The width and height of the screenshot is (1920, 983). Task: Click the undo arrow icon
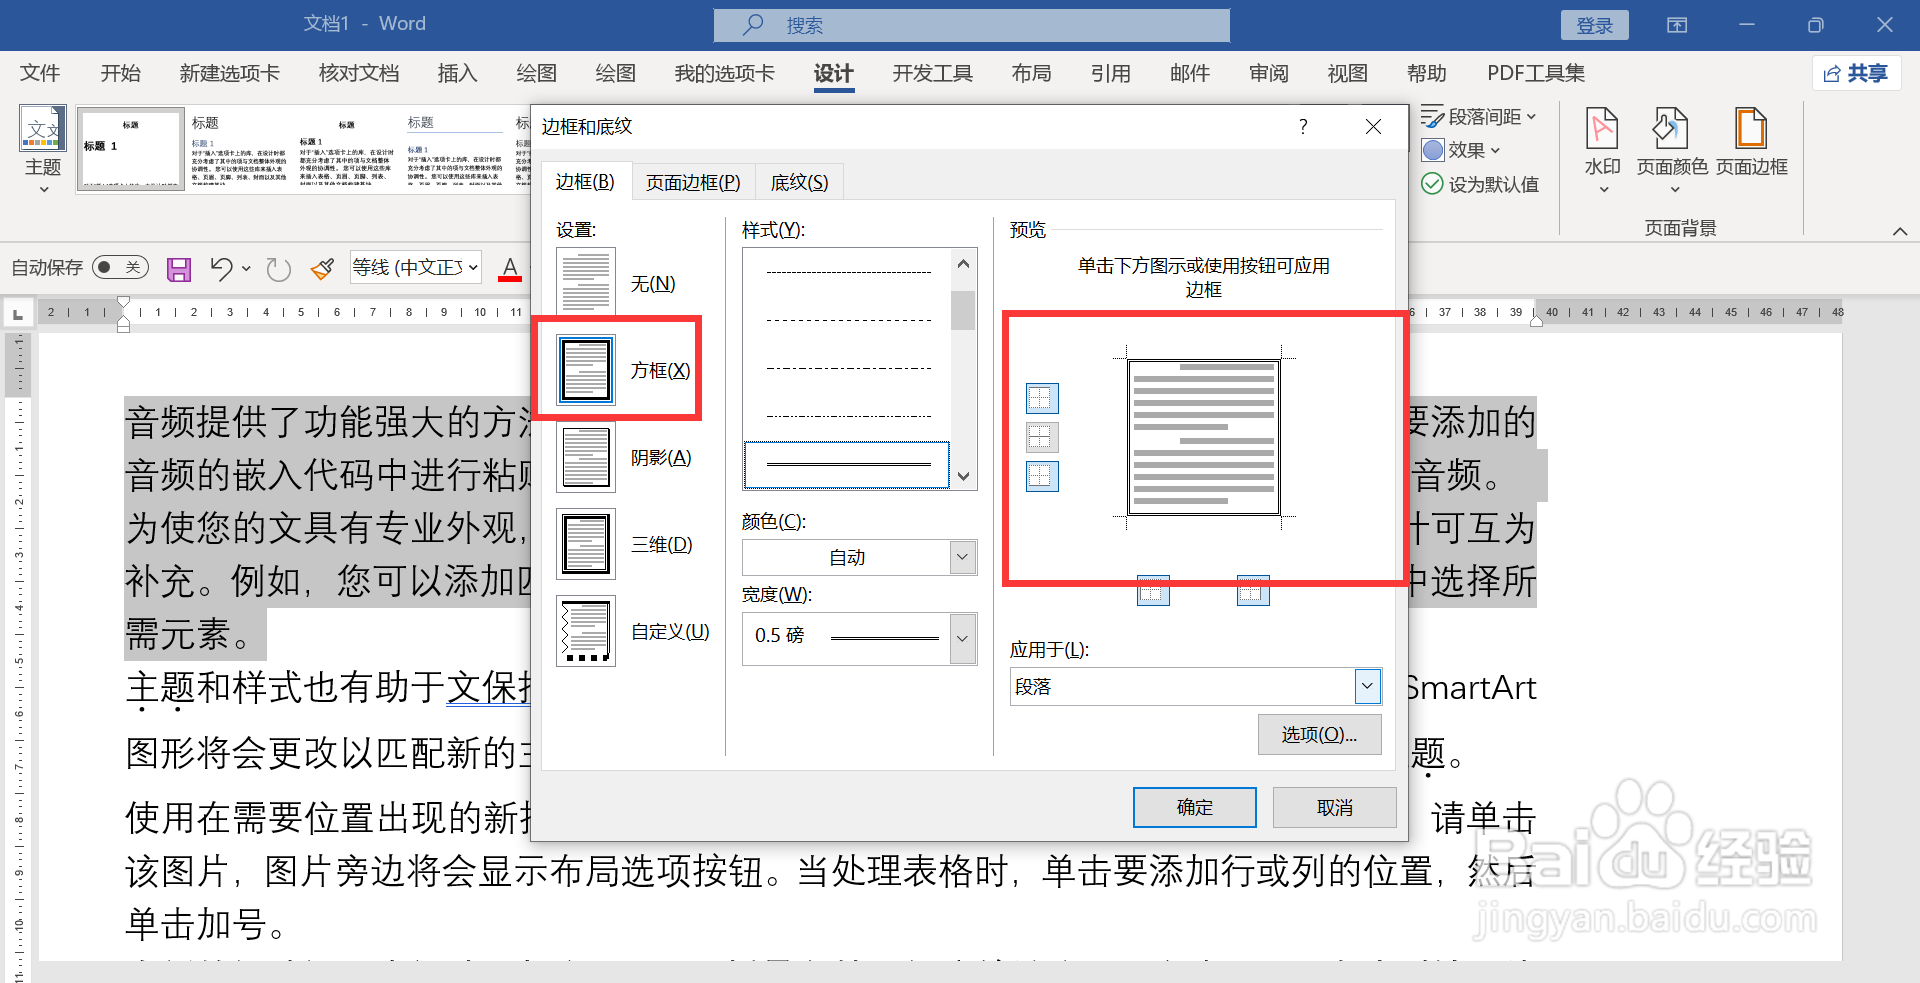[221, 268]
